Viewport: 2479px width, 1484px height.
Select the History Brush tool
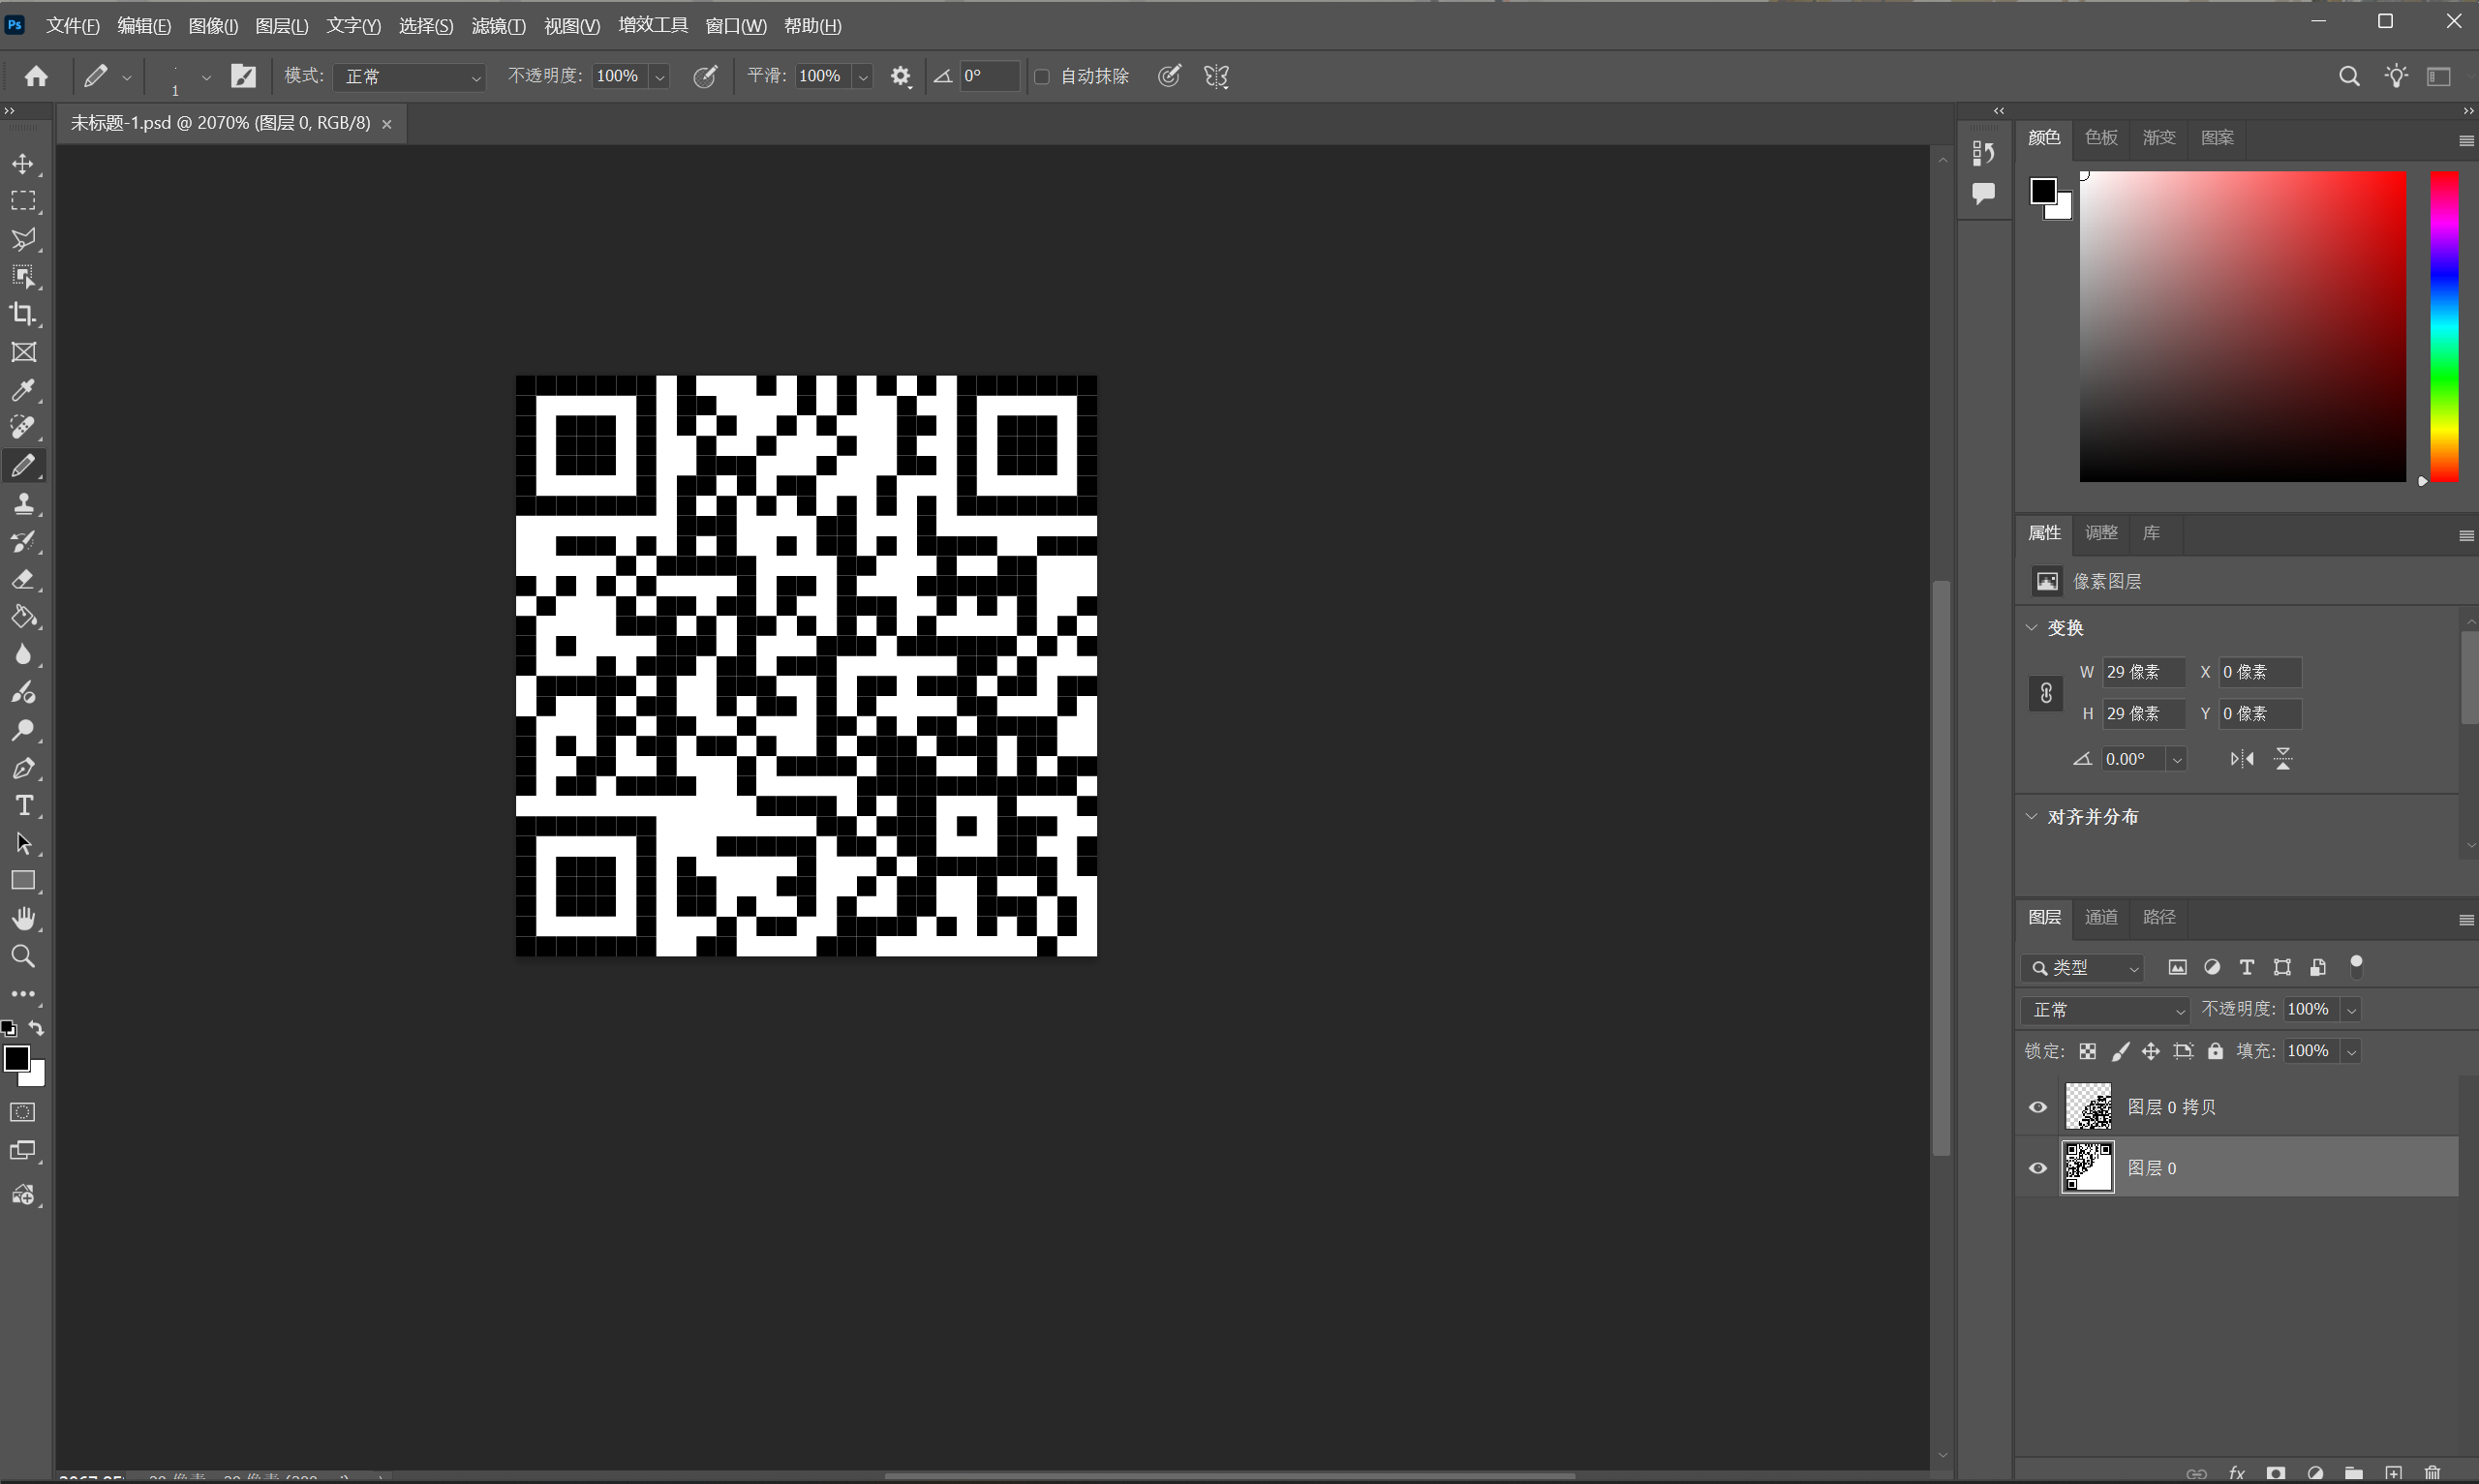click(23, 541)
